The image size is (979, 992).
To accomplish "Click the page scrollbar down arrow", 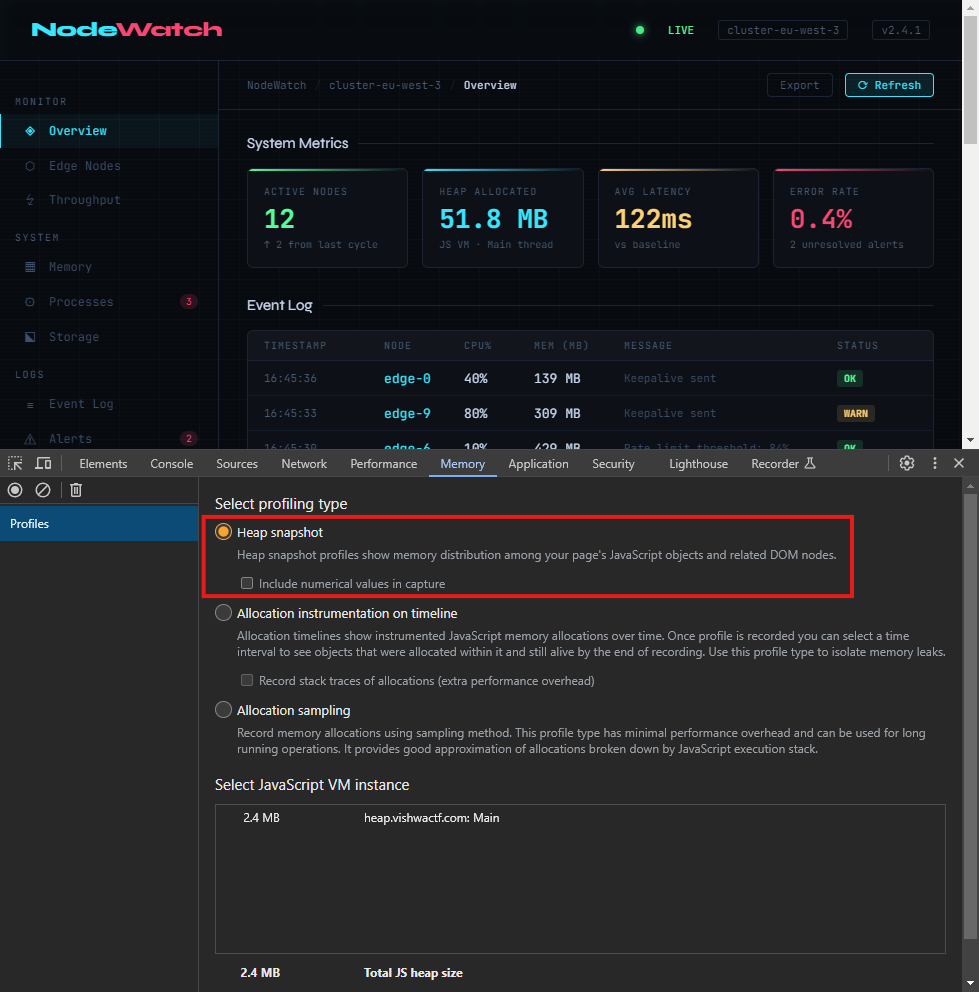I will coord(970,440).
